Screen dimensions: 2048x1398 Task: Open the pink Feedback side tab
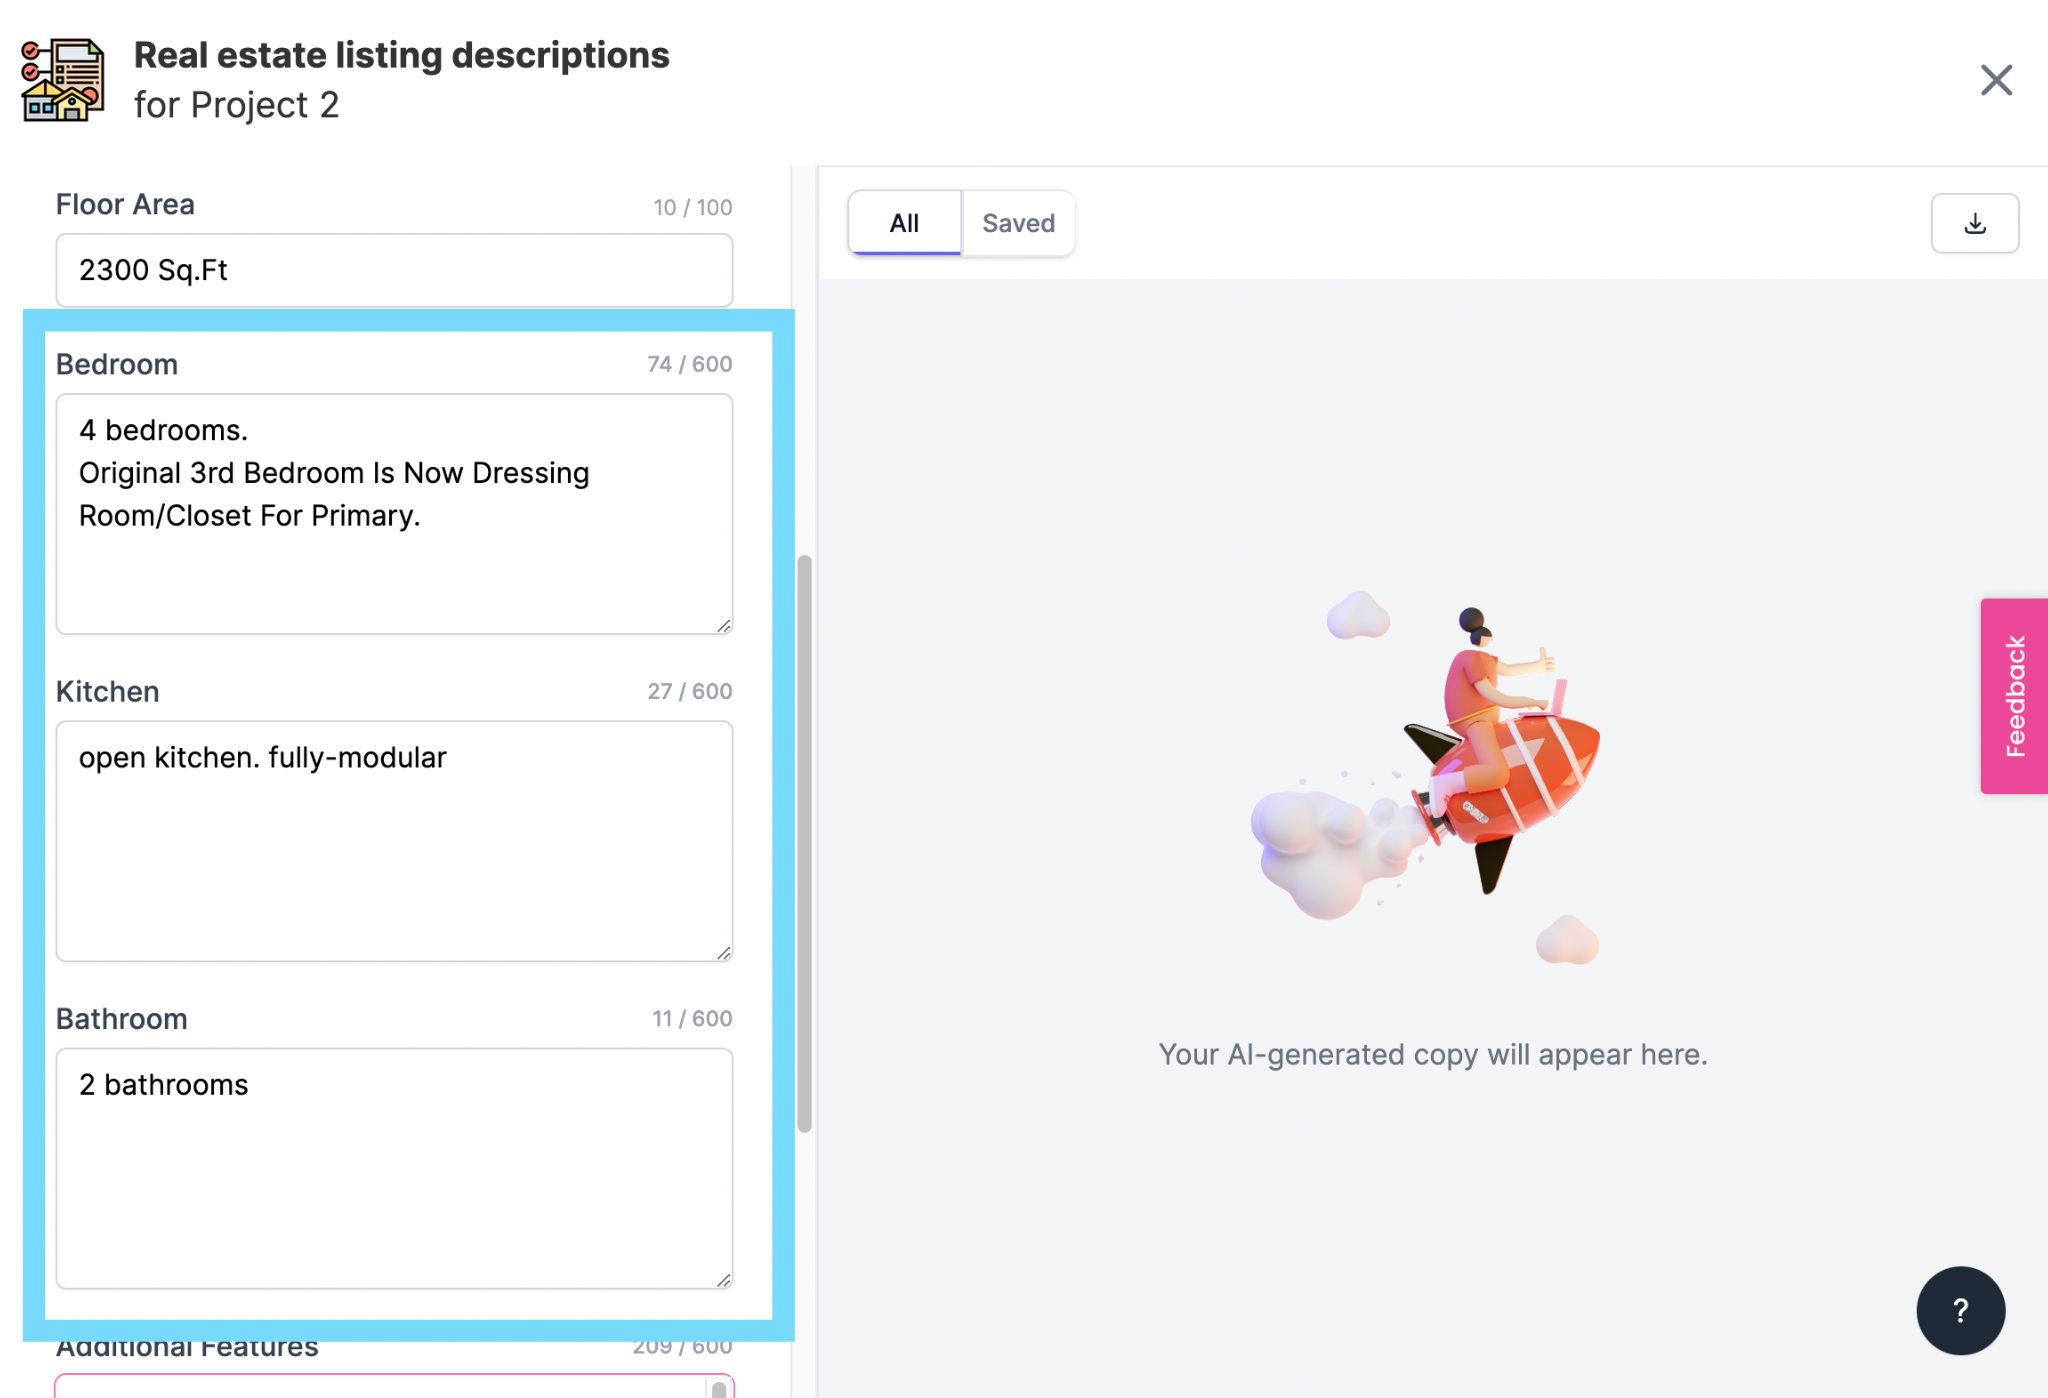tap(2014, 696)
